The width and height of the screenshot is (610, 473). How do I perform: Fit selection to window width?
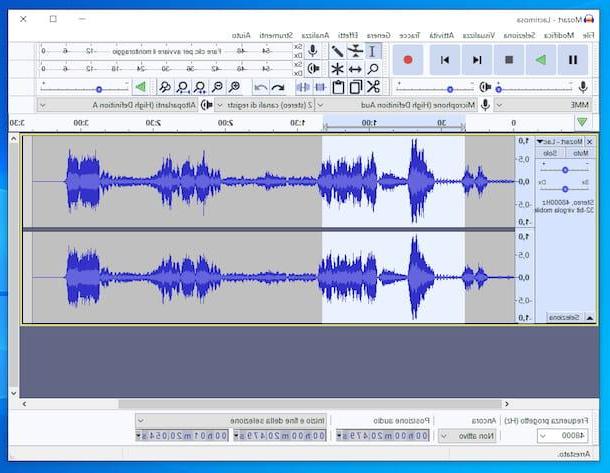pos(200,87)
